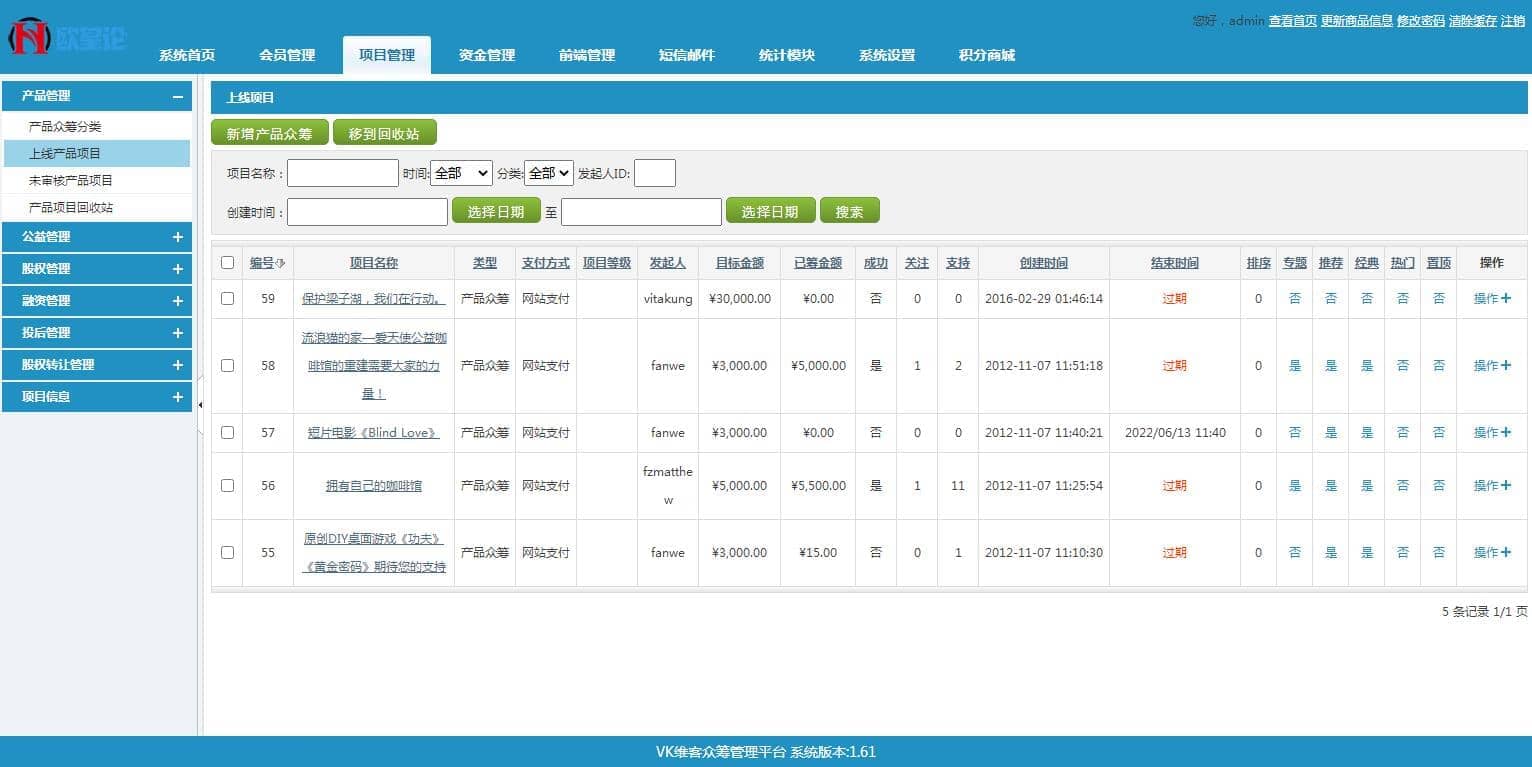The height and width of the screenshot is (767, 1532).
Task: Open the 分类 dropdown filter
Action: point(548,173)
